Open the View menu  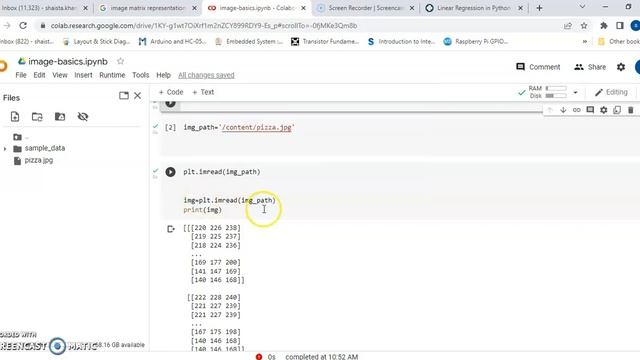pyautogui.click(x=60, y=75)
